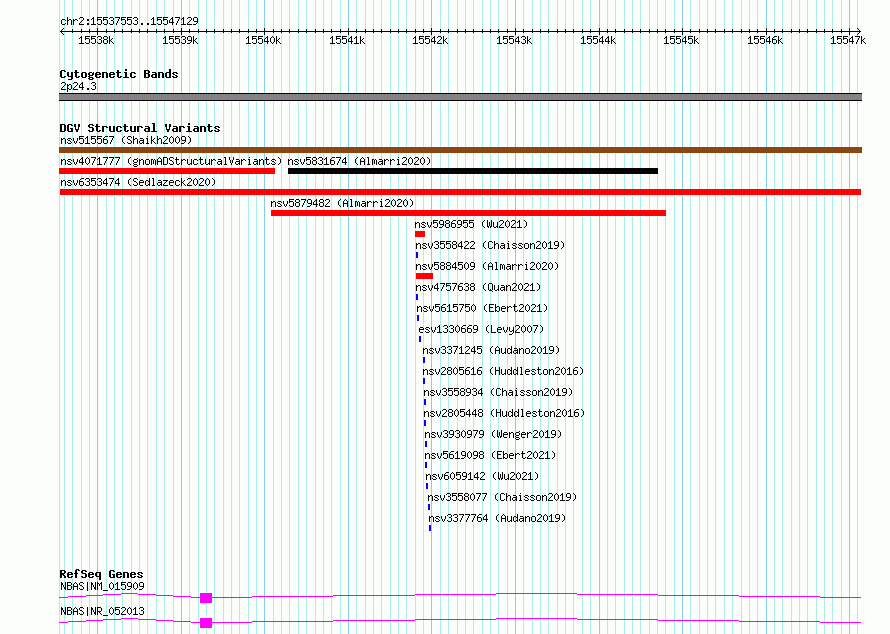This screenshot has width=890, height=634.
Task: Click the nsv5831674 (Almarri2020) label
Action: [x=359, y=161]
